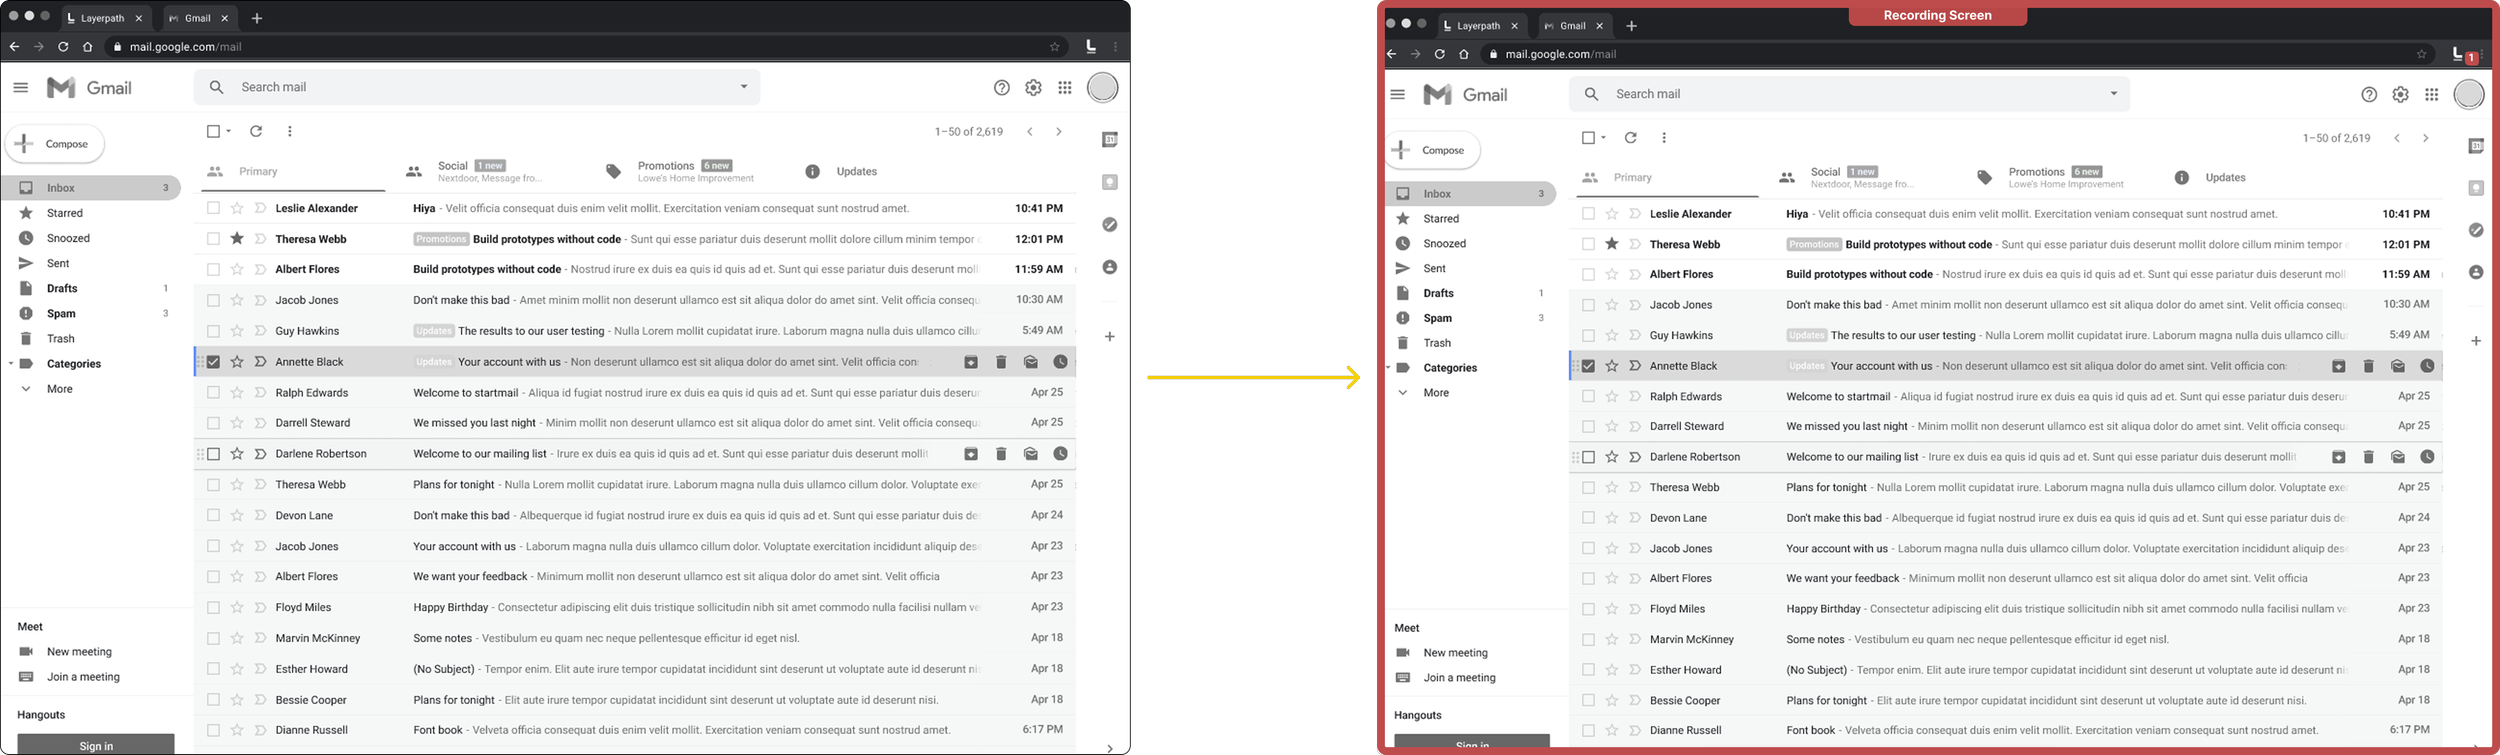
Task: Click the Refresh mail icon in left Gmail window
Action: (x=256, y=131)
